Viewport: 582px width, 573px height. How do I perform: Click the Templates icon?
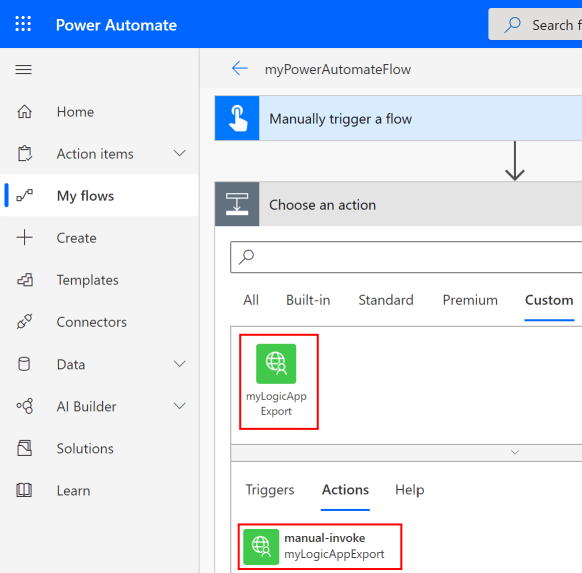coord(25,280)
